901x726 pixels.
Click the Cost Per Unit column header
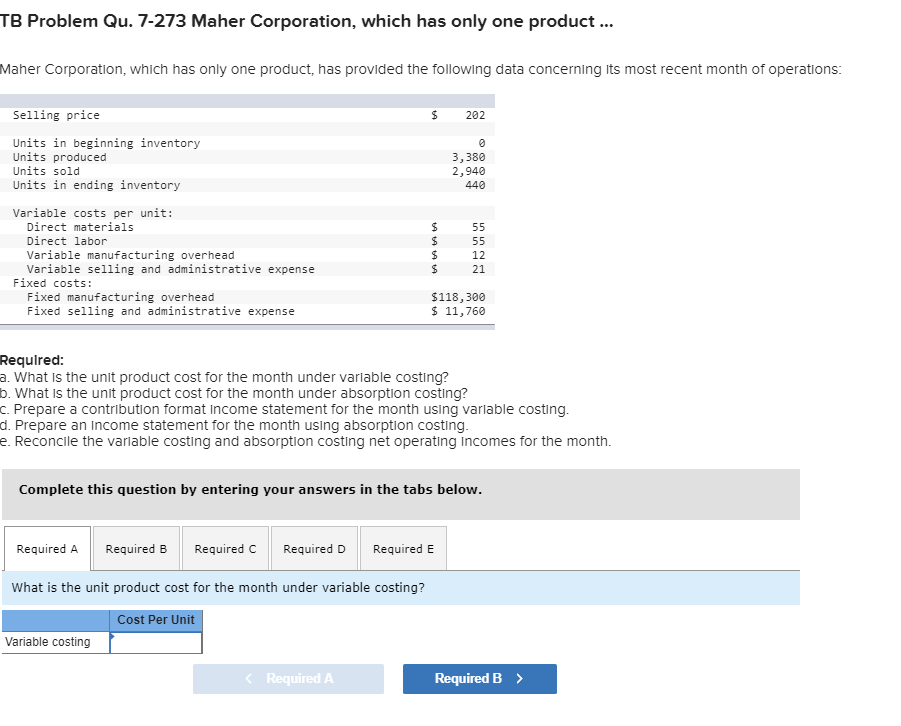(x=155, y=620)
